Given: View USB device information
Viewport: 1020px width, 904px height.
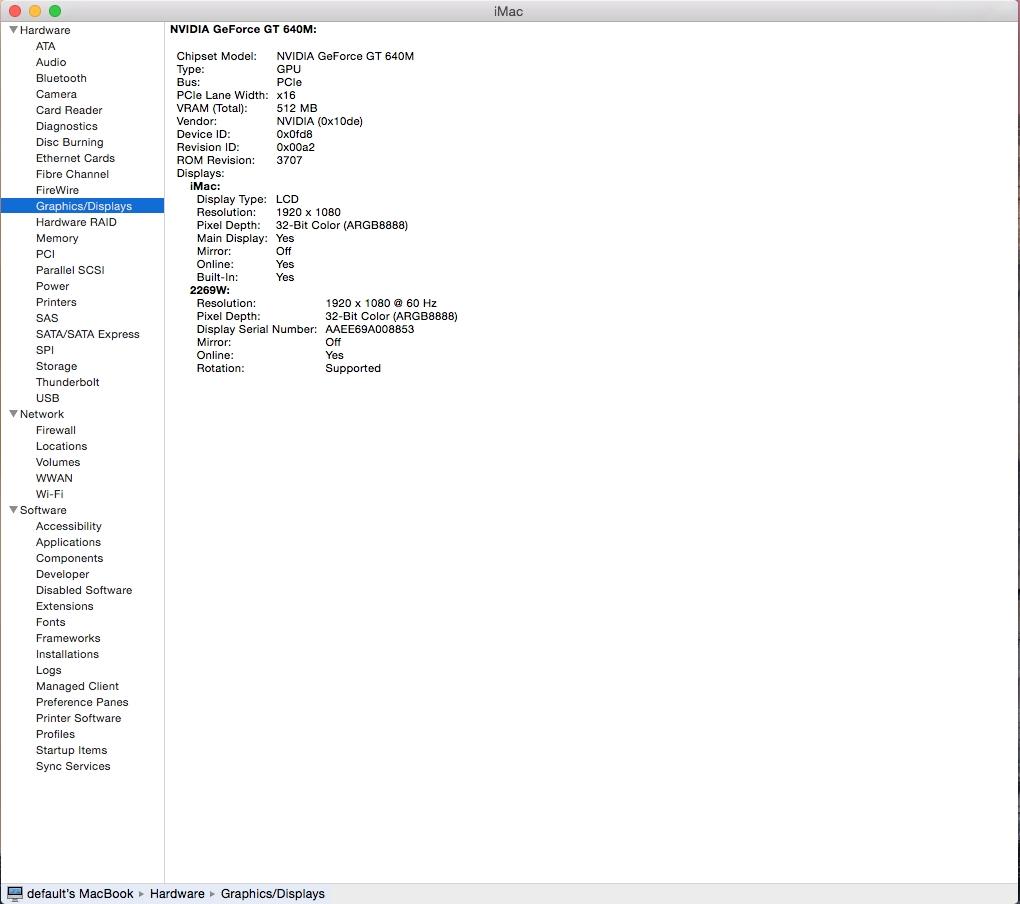Looking at the screenshot, I should (x=45, y=398).
